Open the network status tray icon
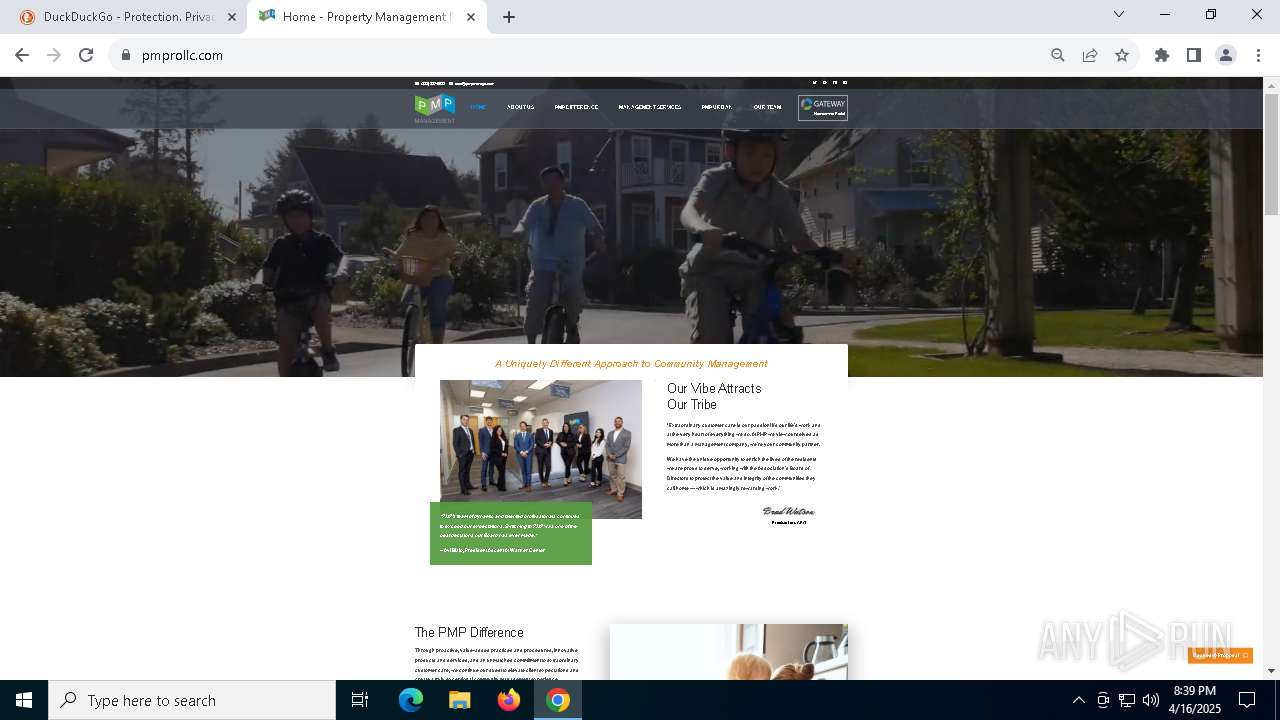1280x720 pixels. pos(1127,700)
